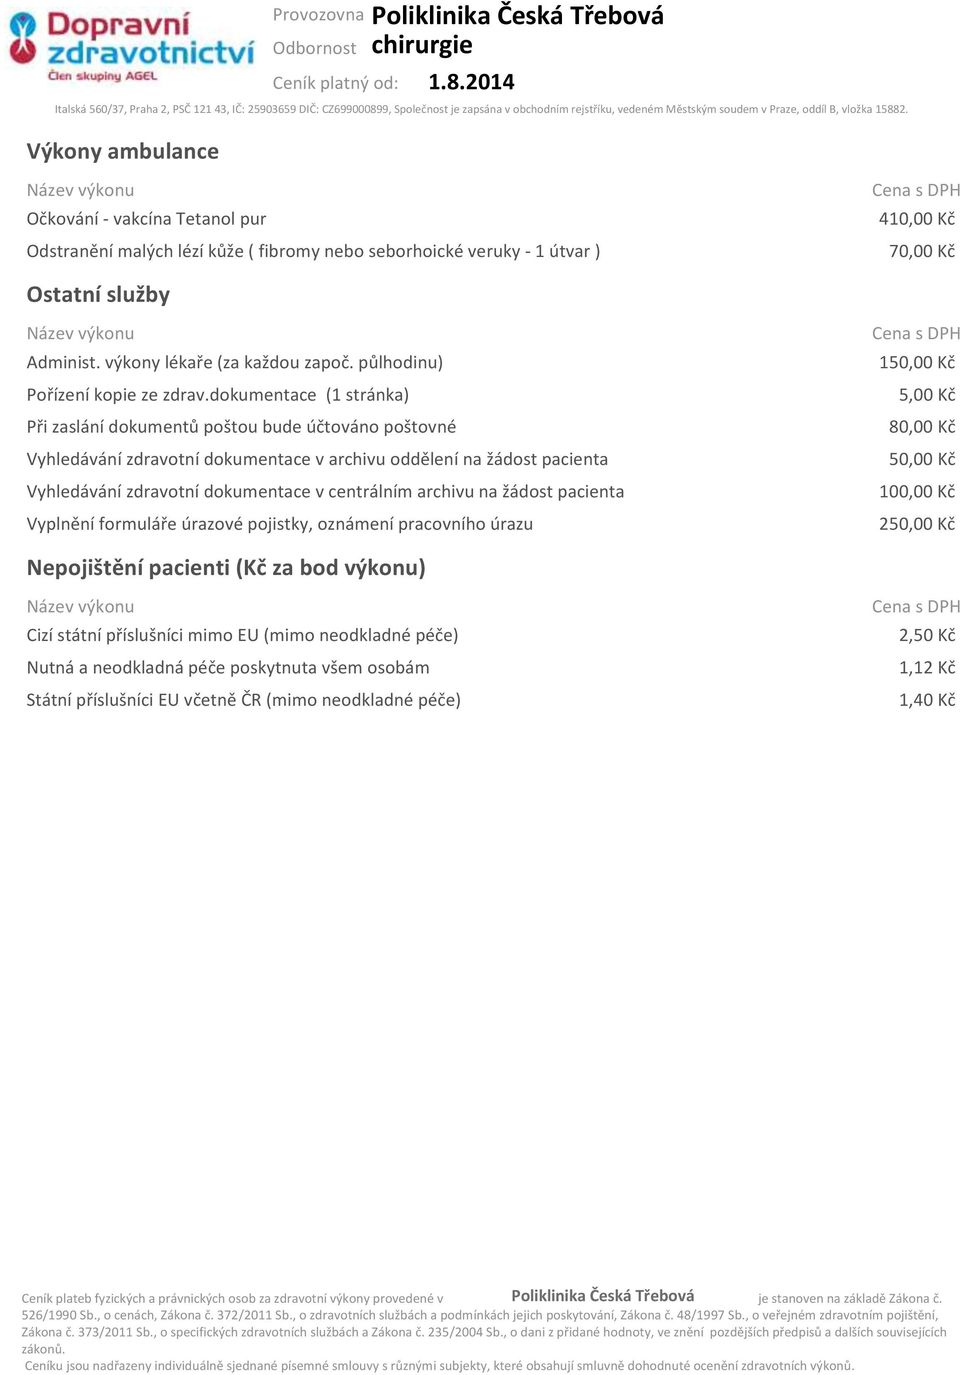The image size is (960, 1375).
Task: Select the 1,12 Kč price value
Action: tap(927, 668)
